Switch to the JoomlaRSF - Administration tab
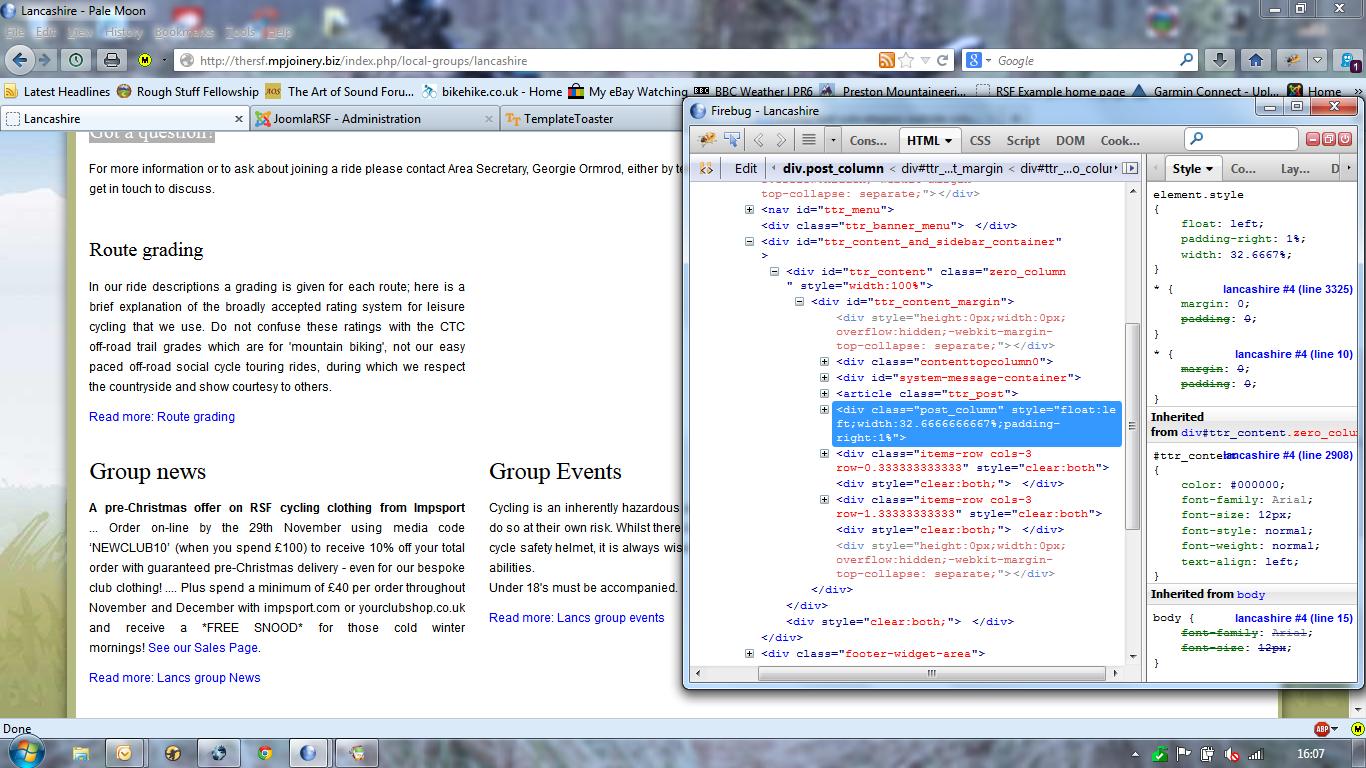The height and width of the screenshot is (768, 1366). (x=347, y=118)
